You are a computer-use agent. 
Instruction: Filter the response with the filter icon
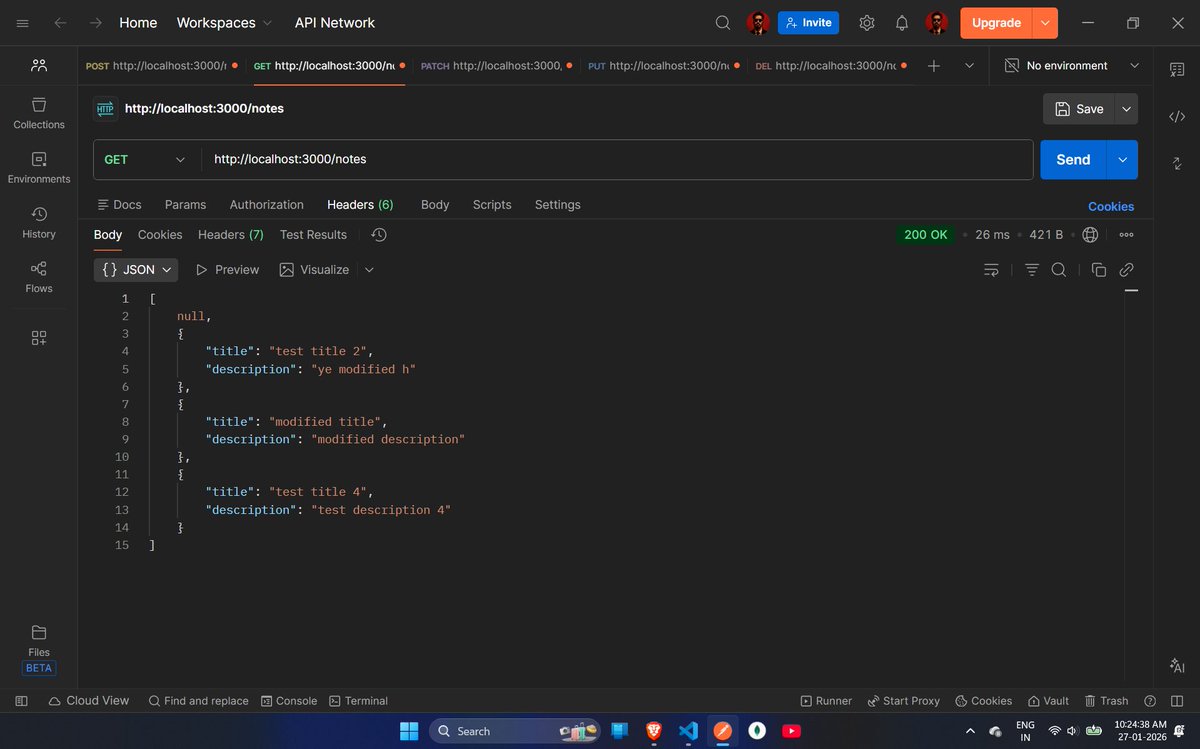1032,269
